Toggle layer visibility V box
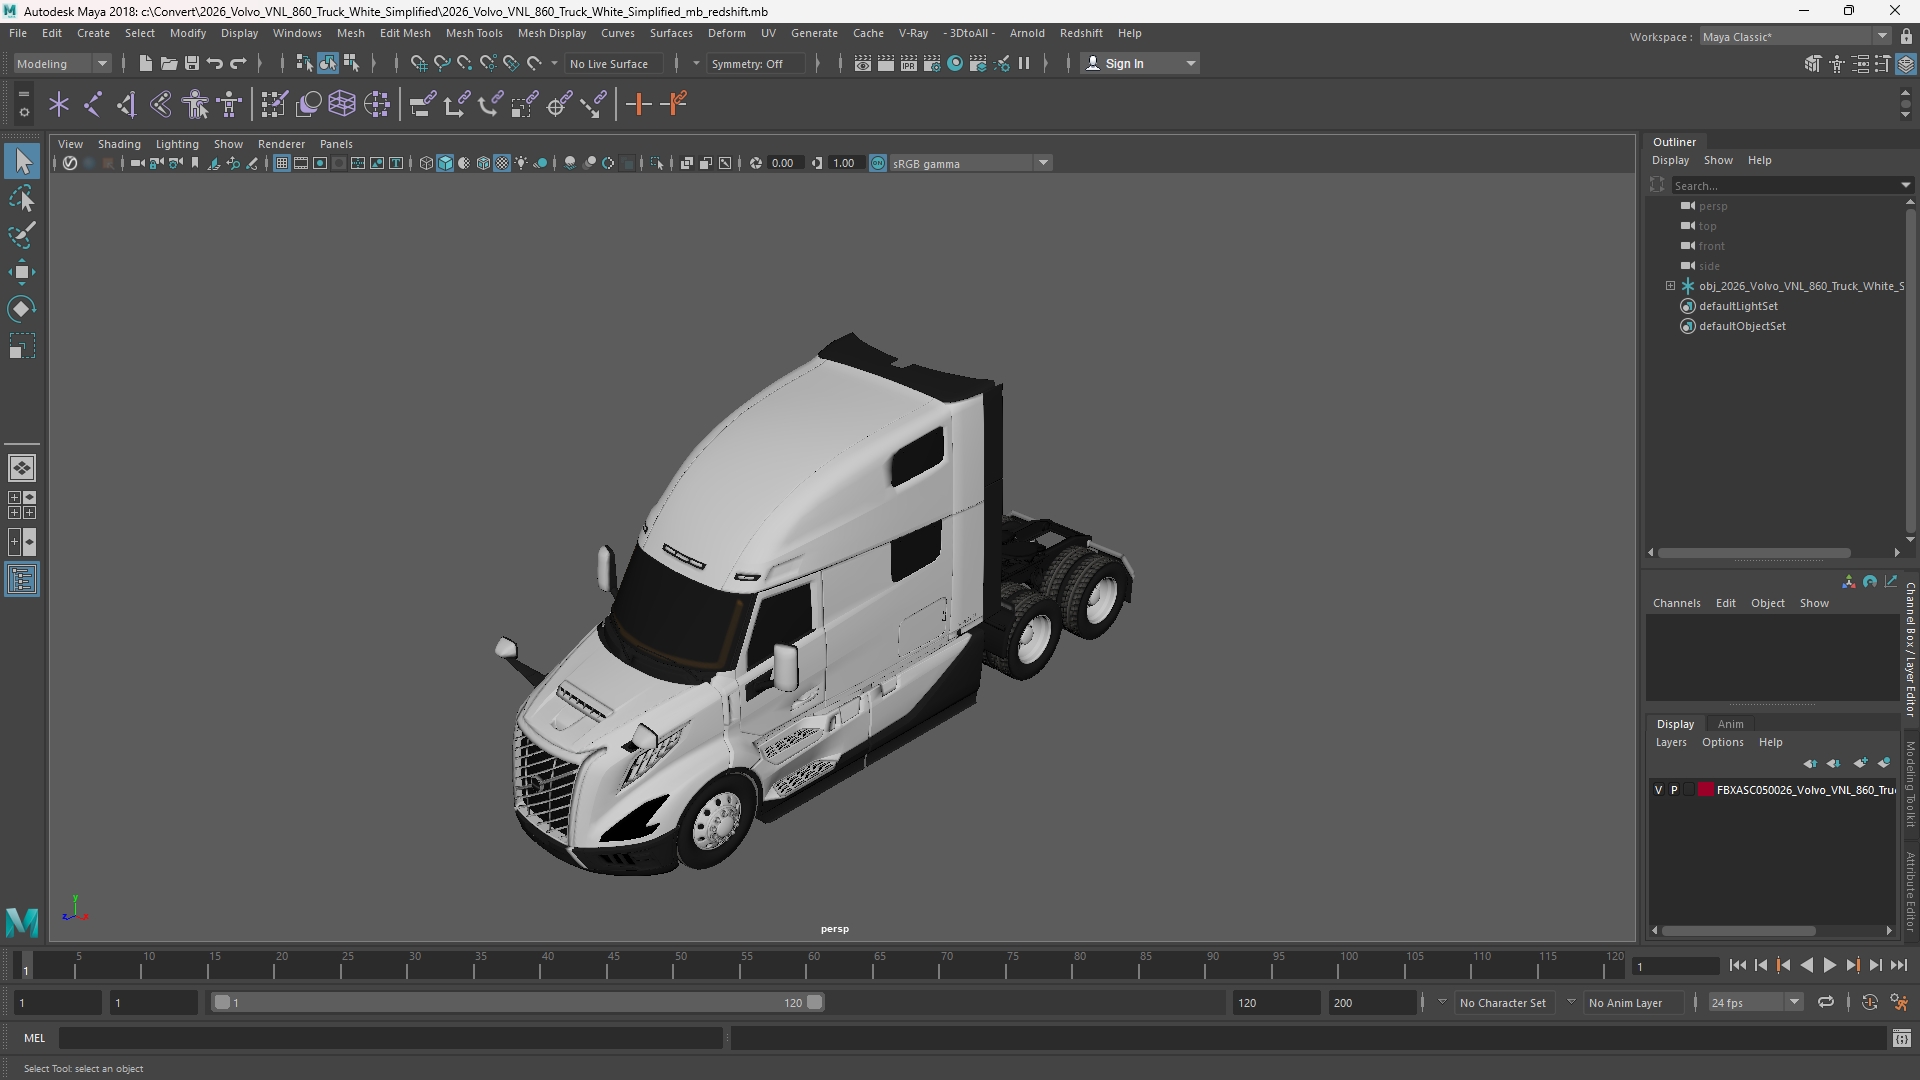 coord(1658,790)
